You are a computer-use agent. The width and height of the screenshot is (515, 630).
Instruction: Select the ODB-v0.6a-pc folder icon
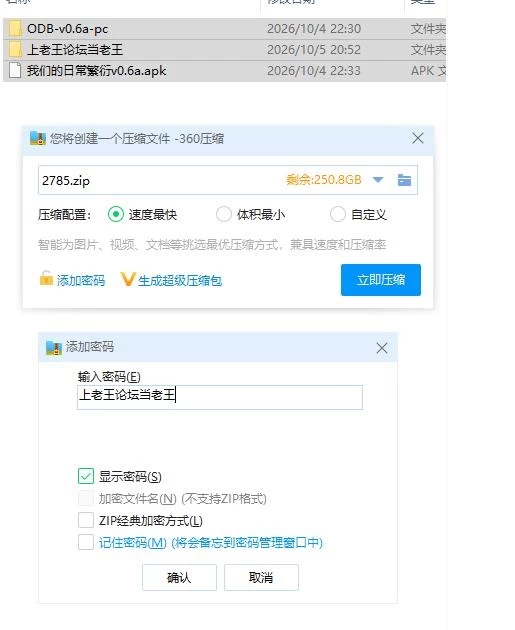(15, 29)
